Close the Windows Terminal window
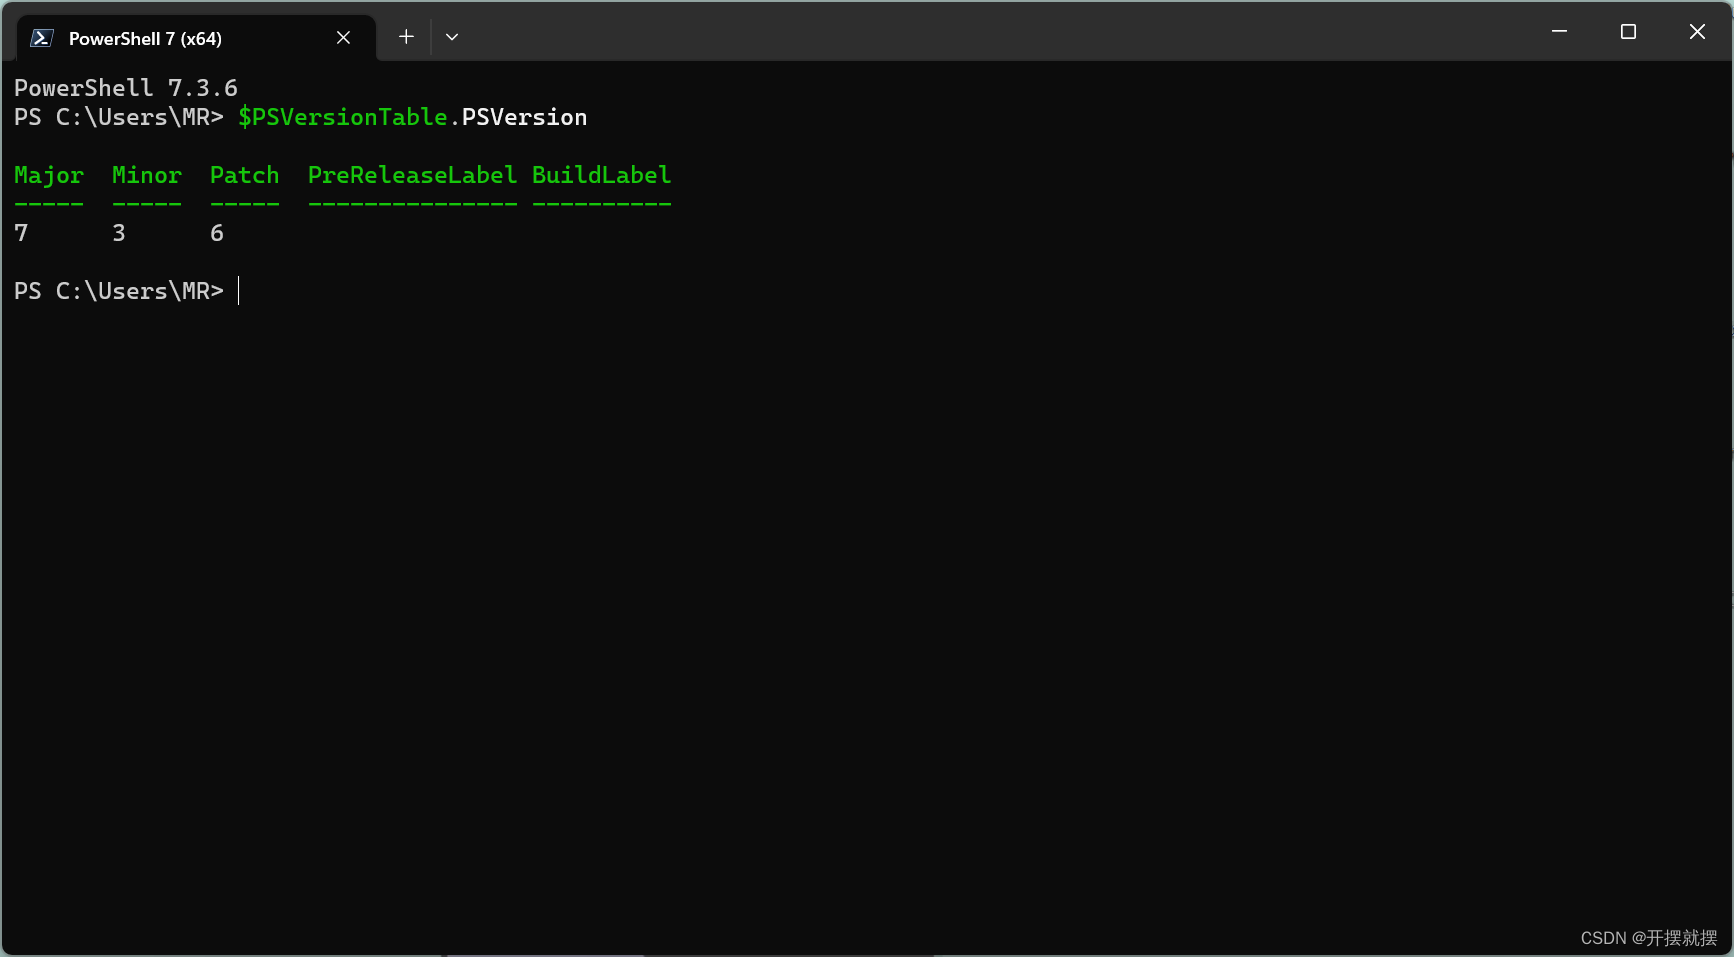Image resolution: width=1734 pixels, height=957 pixels. (1697, 32)
